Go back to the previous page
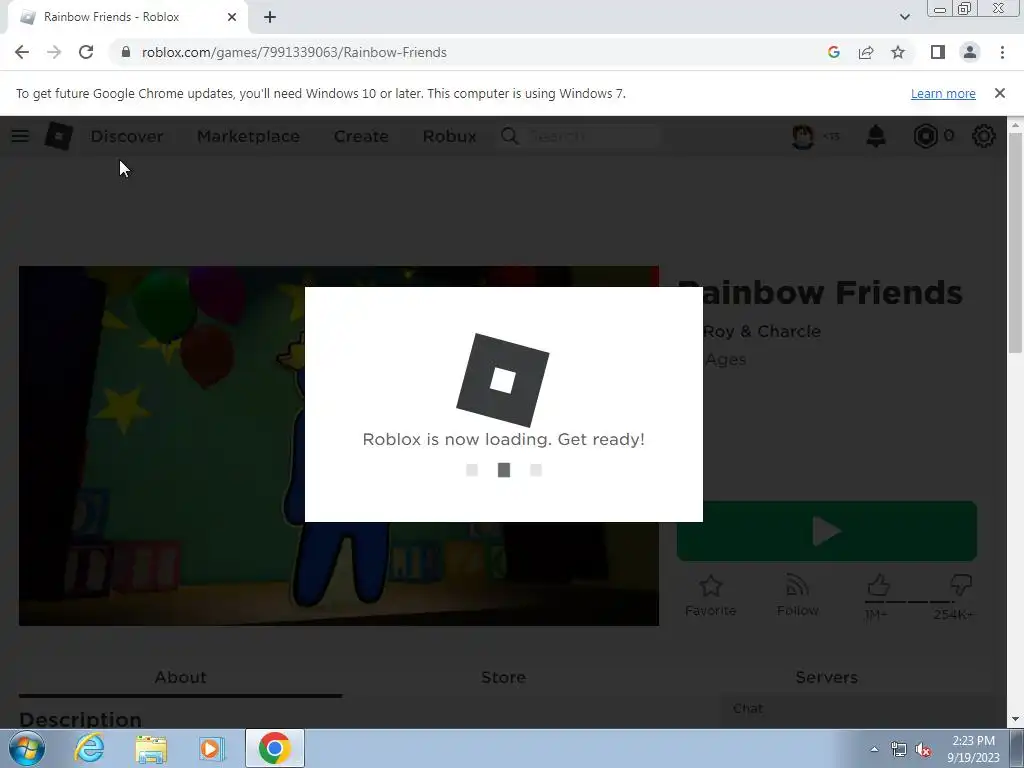This screenshot has height=768, width=1024. pyautogui.click(x=22, y=52)
